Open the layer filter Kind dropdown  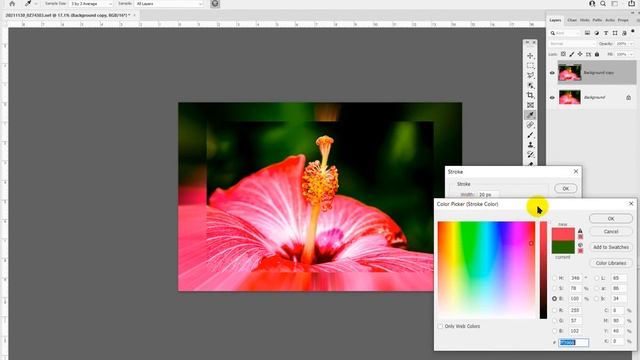point(565,33)
